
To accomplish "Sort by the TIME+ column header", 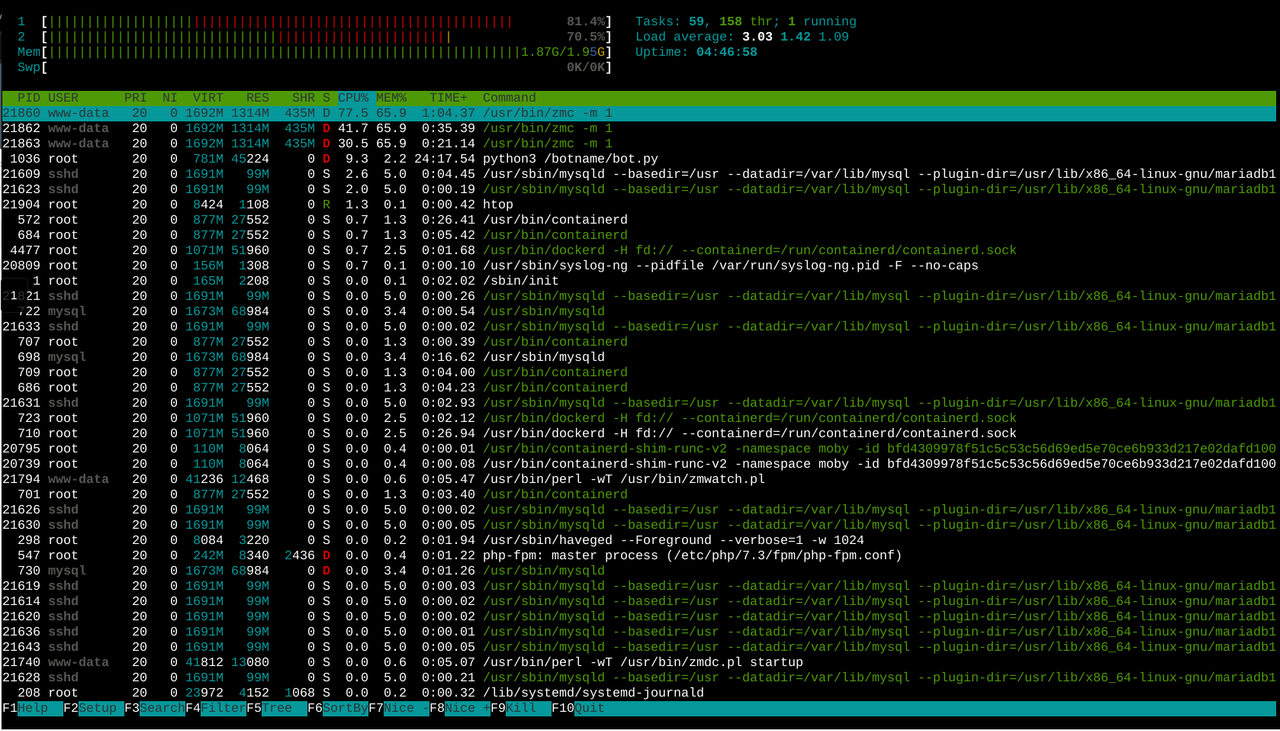I will tap(448, 98).
